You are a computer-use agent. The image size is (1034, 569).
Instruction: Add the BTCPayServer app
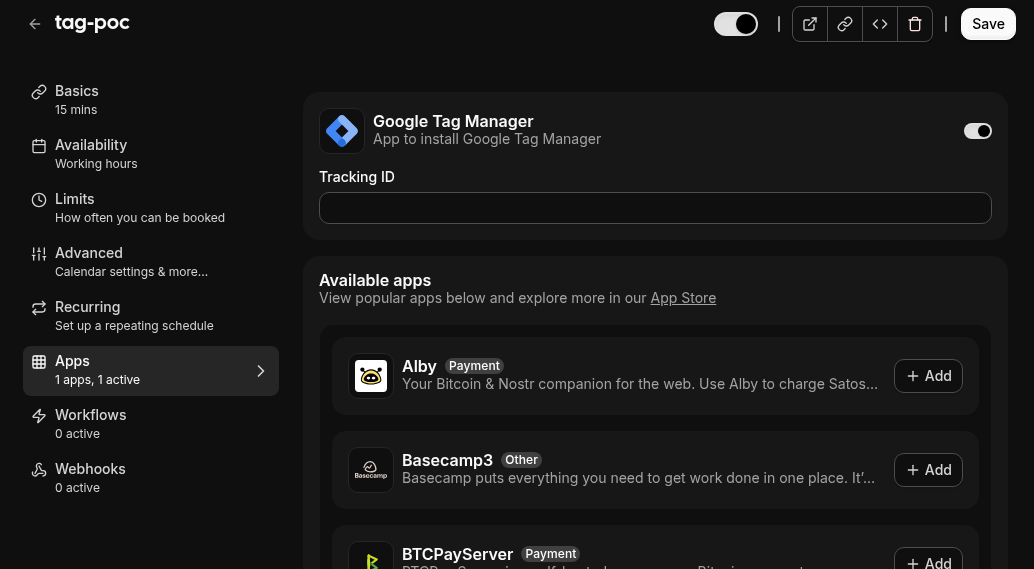(928, 560)
